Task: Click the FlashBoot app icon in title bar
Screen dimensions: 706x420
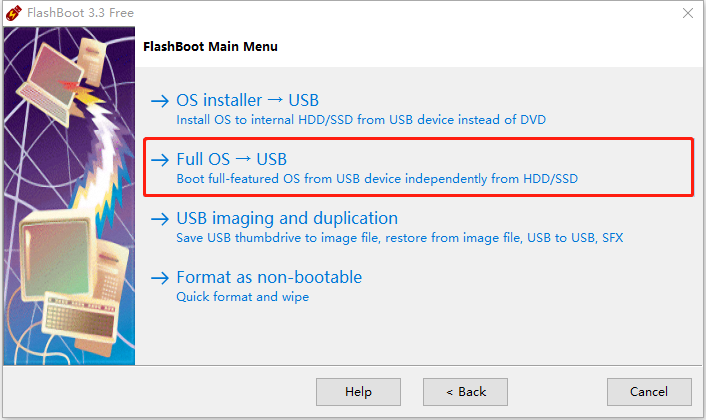Action: point(13,13)
